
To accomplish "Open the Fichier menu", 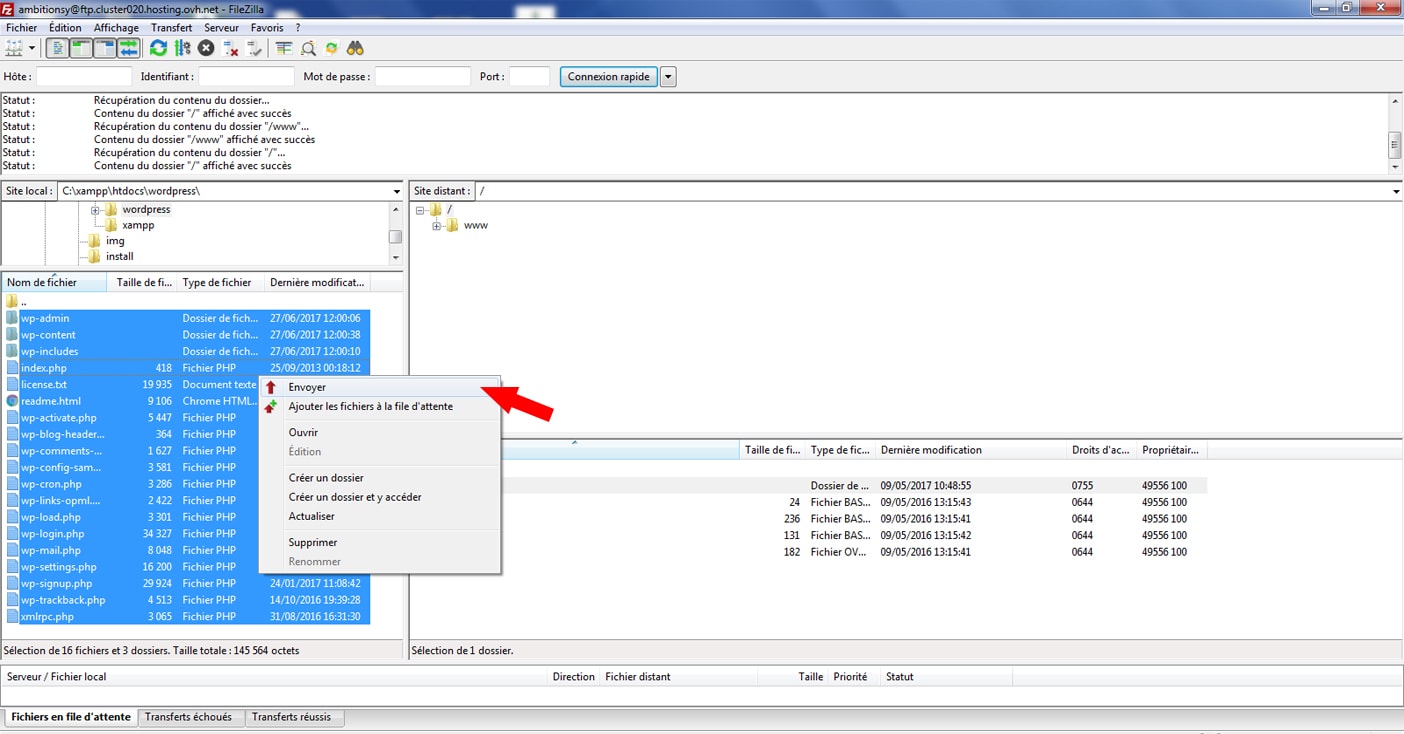I will tap(21, 28).
